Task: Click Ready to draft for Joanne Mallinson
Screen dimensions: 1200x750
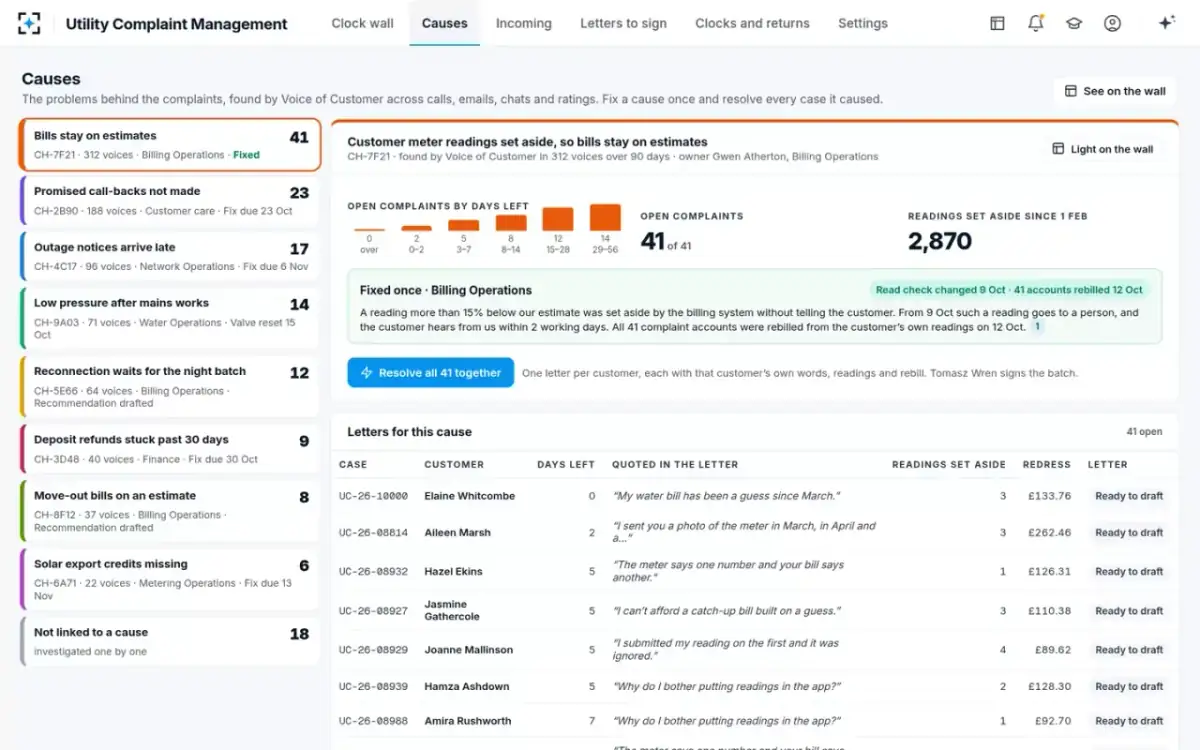Action: coord(1129,650)
